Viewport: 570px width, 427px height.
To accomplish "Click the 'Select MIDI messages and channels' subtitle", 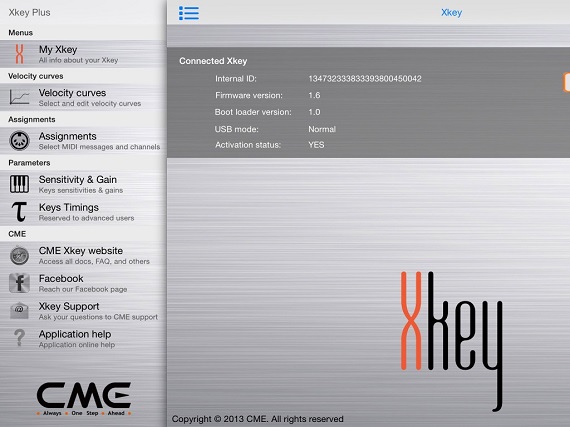I will [99, 147].
